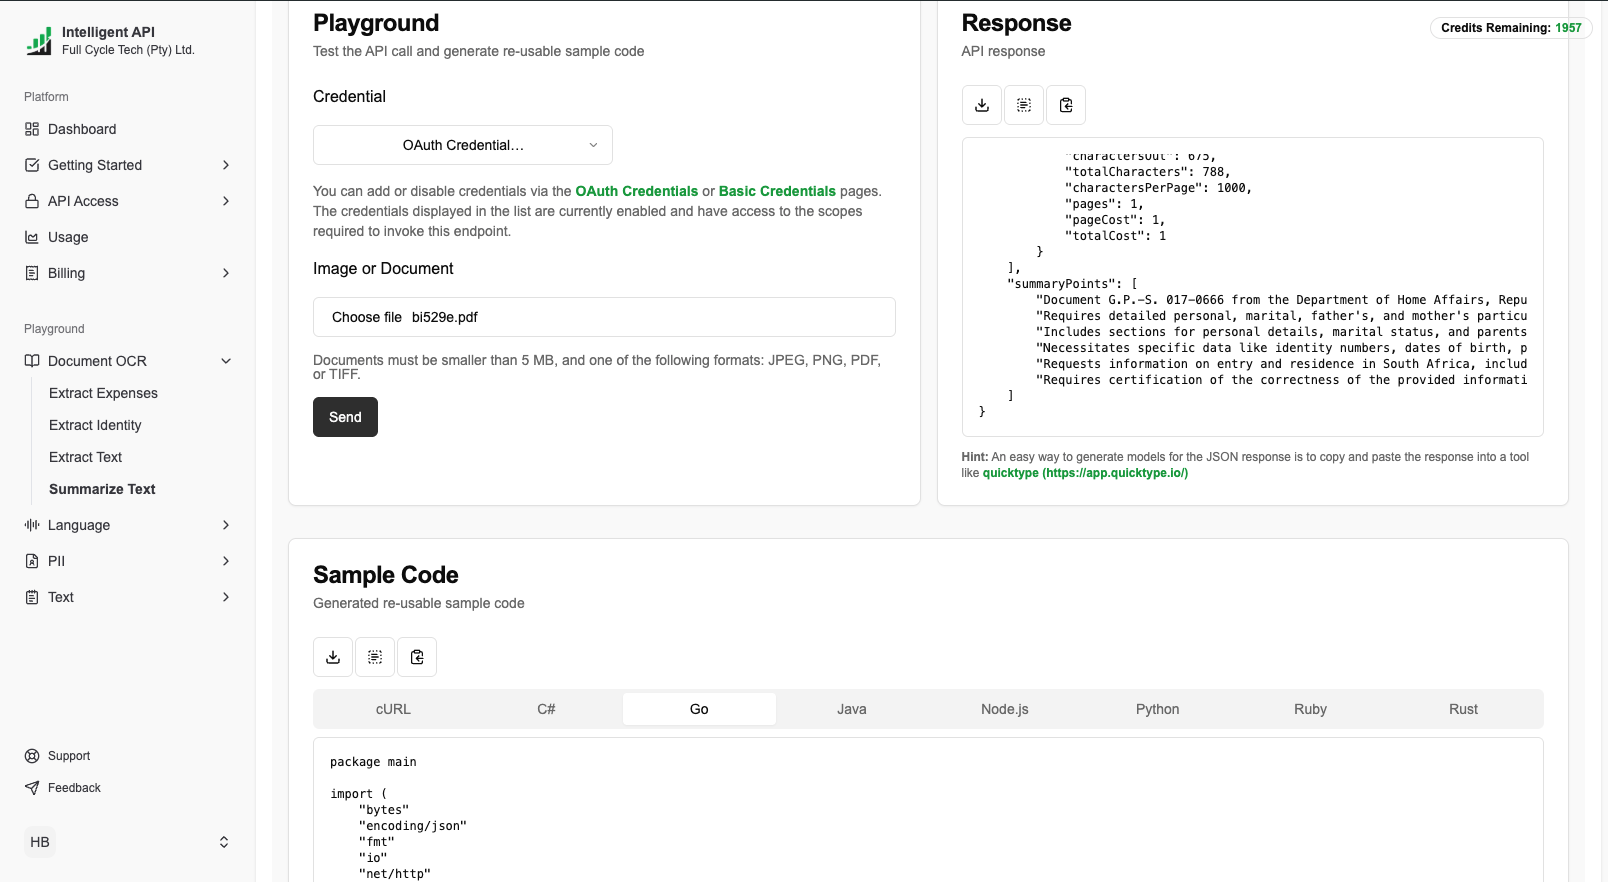Open the Support page
Viewport: 1608px width, 882px height.
69,756
